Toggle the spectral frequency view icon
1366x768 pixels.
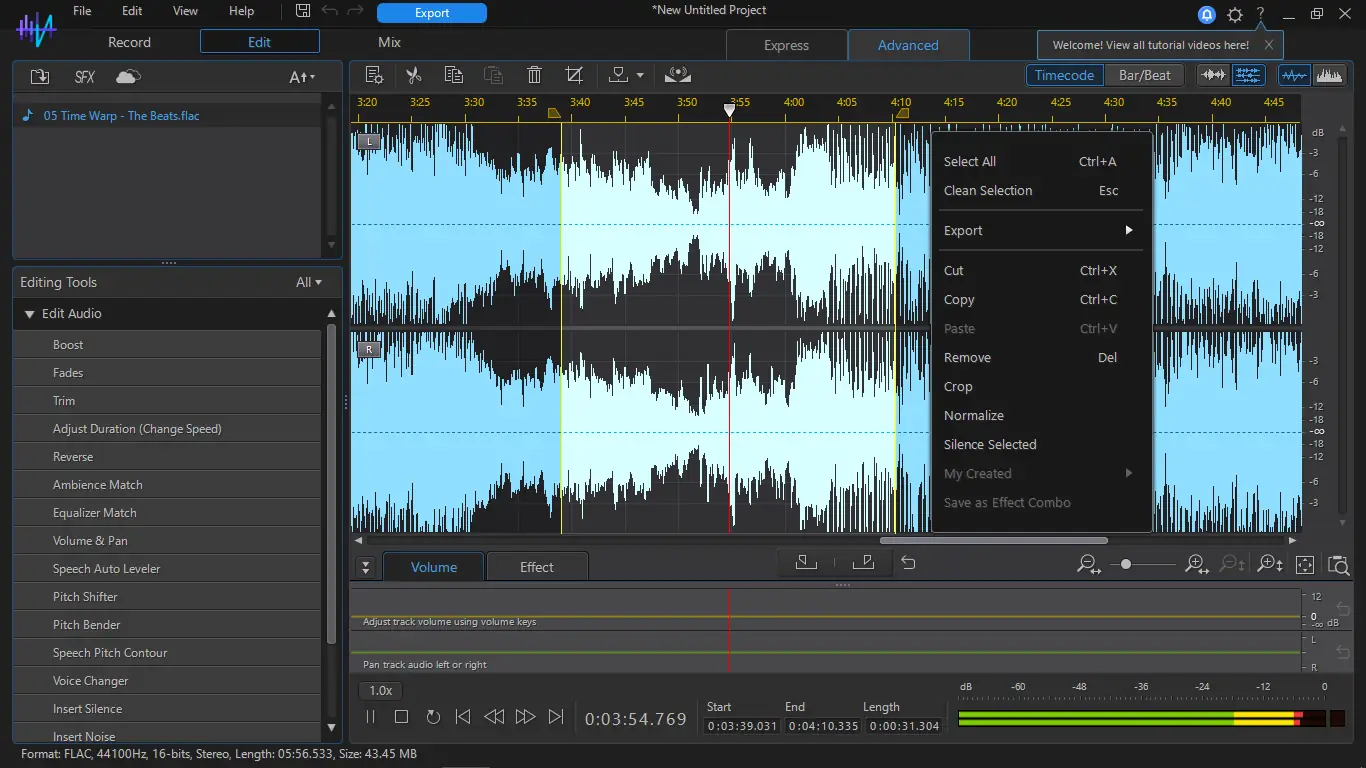pos(1328,75)
